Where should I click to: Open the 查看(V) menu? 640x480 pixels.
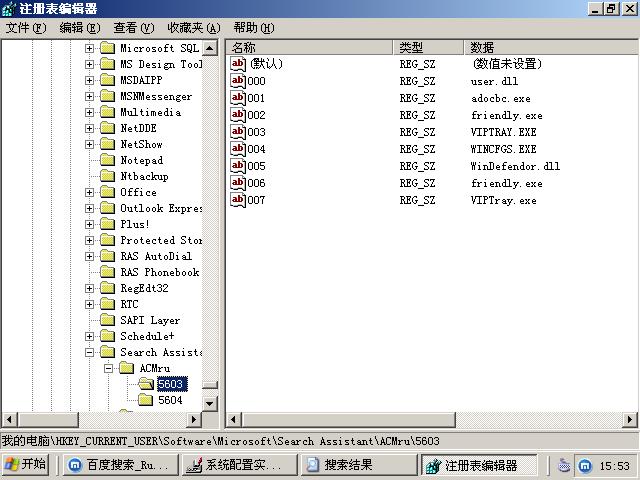(x=134, y=28)
